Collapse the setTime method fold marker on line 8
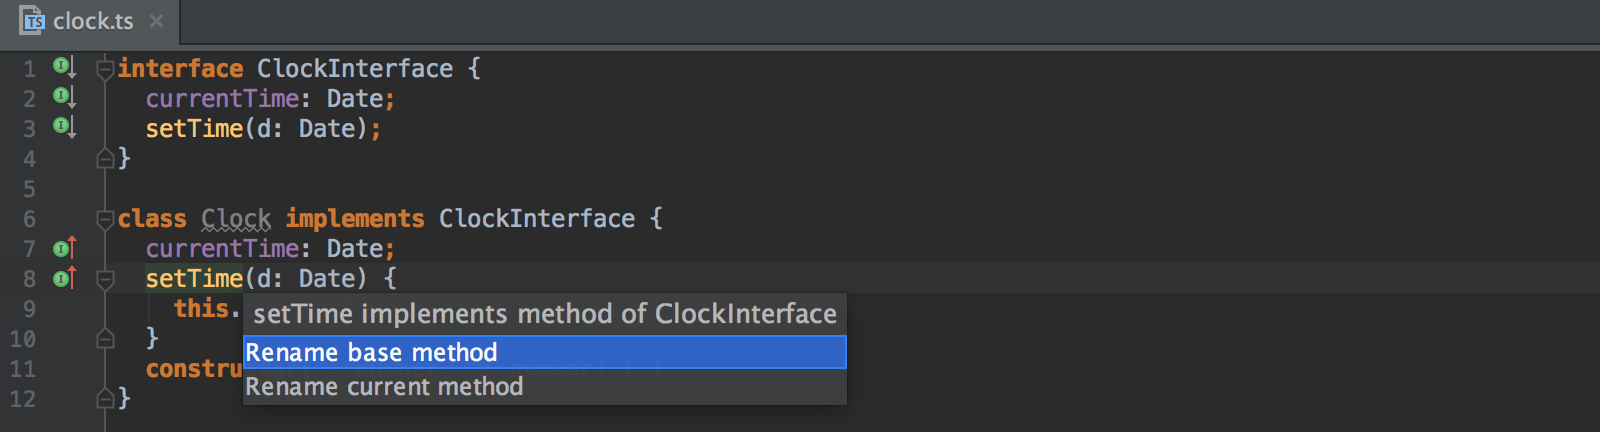This screenshot has width=1600, height=432. point(105,279)
